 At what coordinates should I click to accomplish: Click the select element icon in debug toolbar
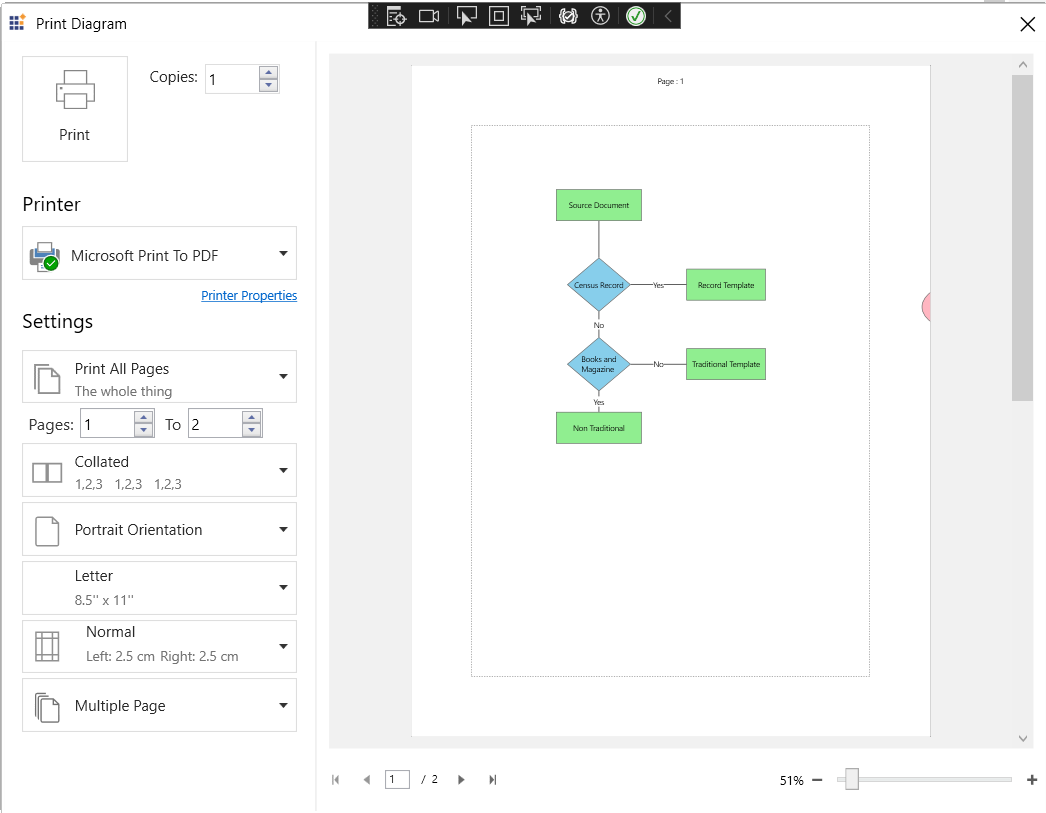coord(466,16)
